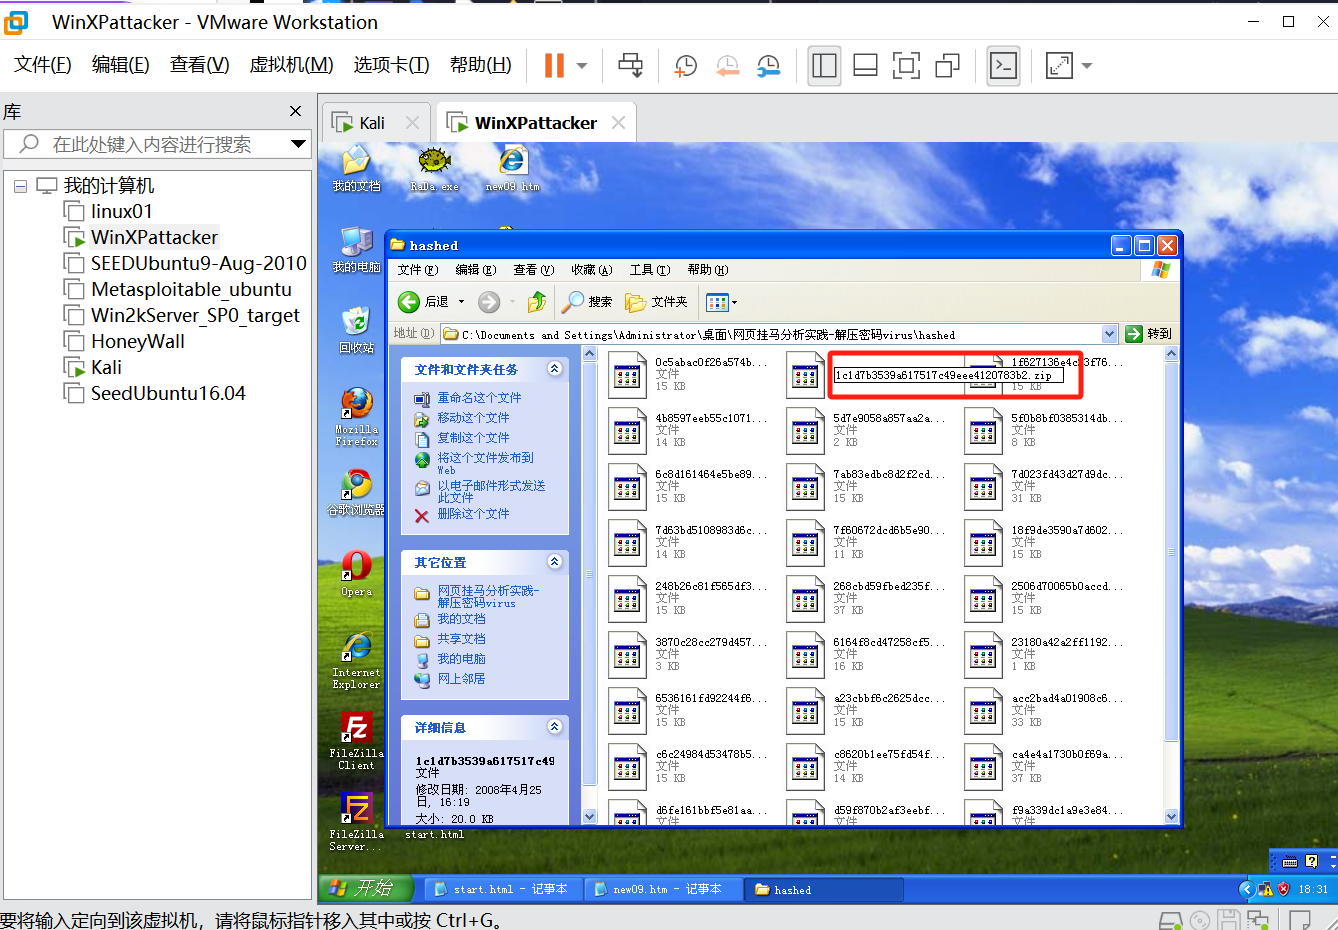
Task: Open the 搜索 search tool in Explorer
Action: pos(588,302)
